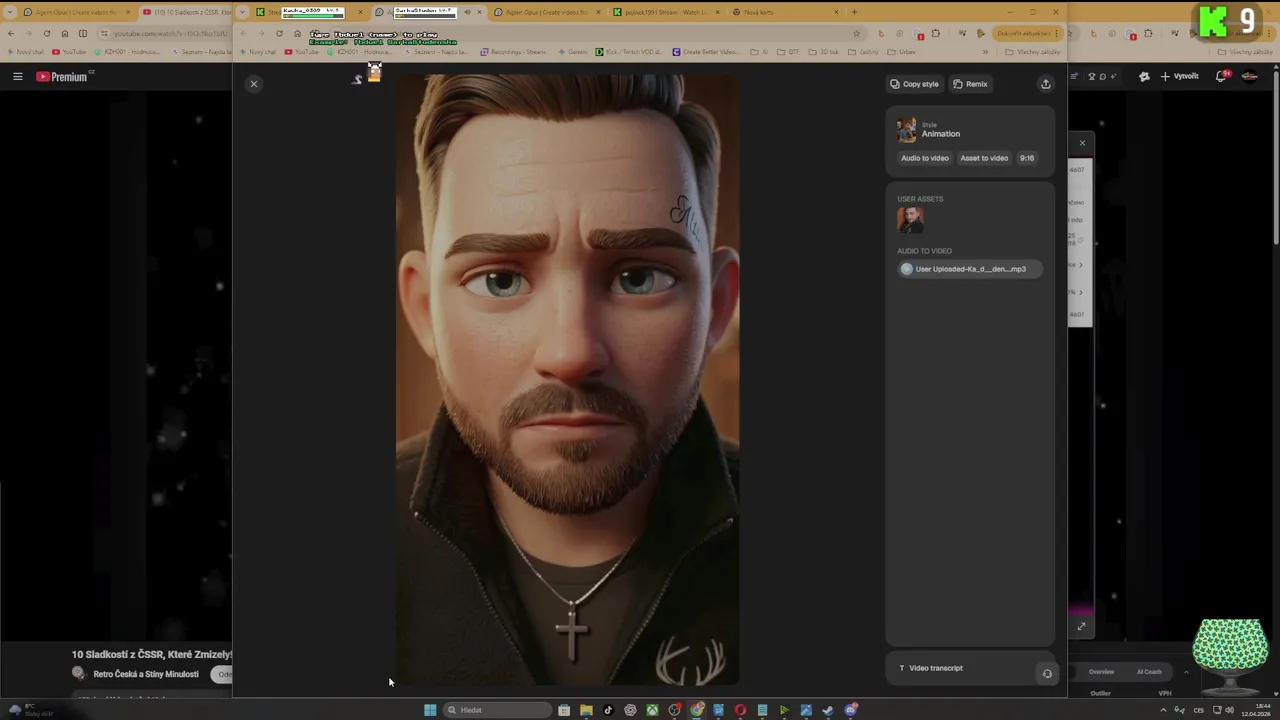Select the Overview tab at bottom right
The width and height of the screenshot is (1280, 720).
point(1101,672)
